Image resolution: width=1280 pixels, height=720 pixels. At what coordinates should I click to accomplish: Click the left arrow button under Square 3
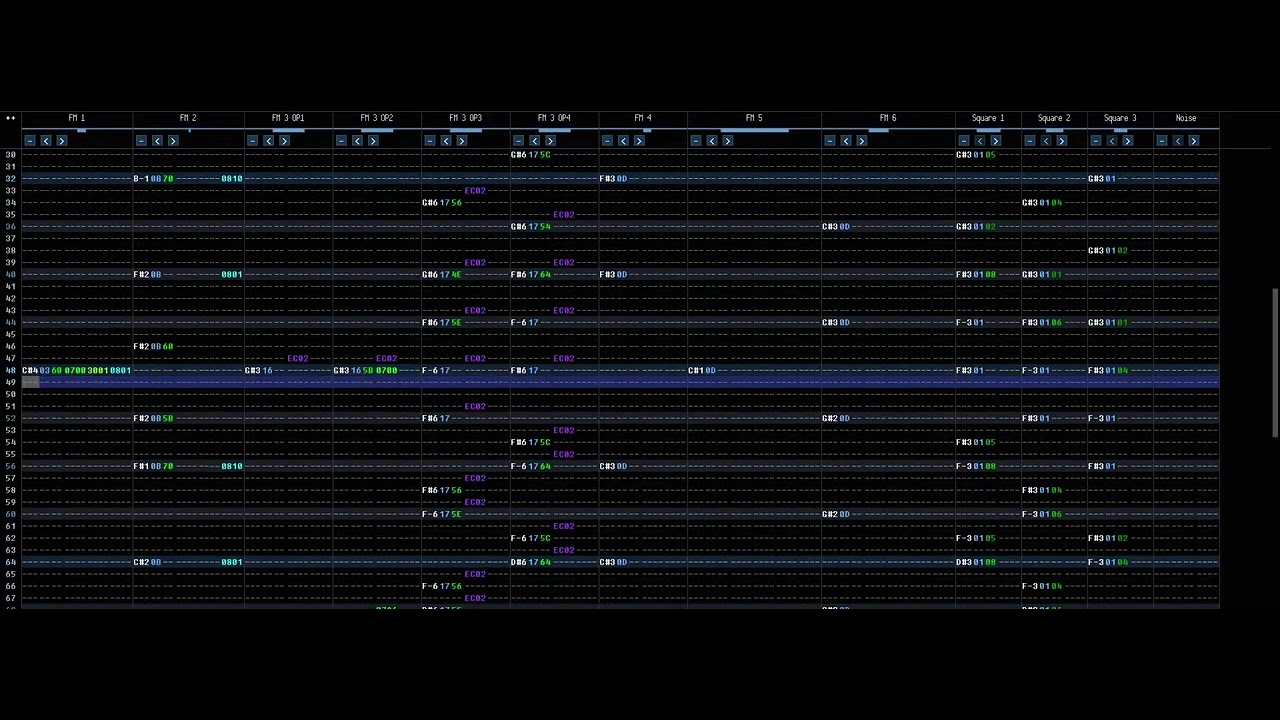pos(1112,141)
